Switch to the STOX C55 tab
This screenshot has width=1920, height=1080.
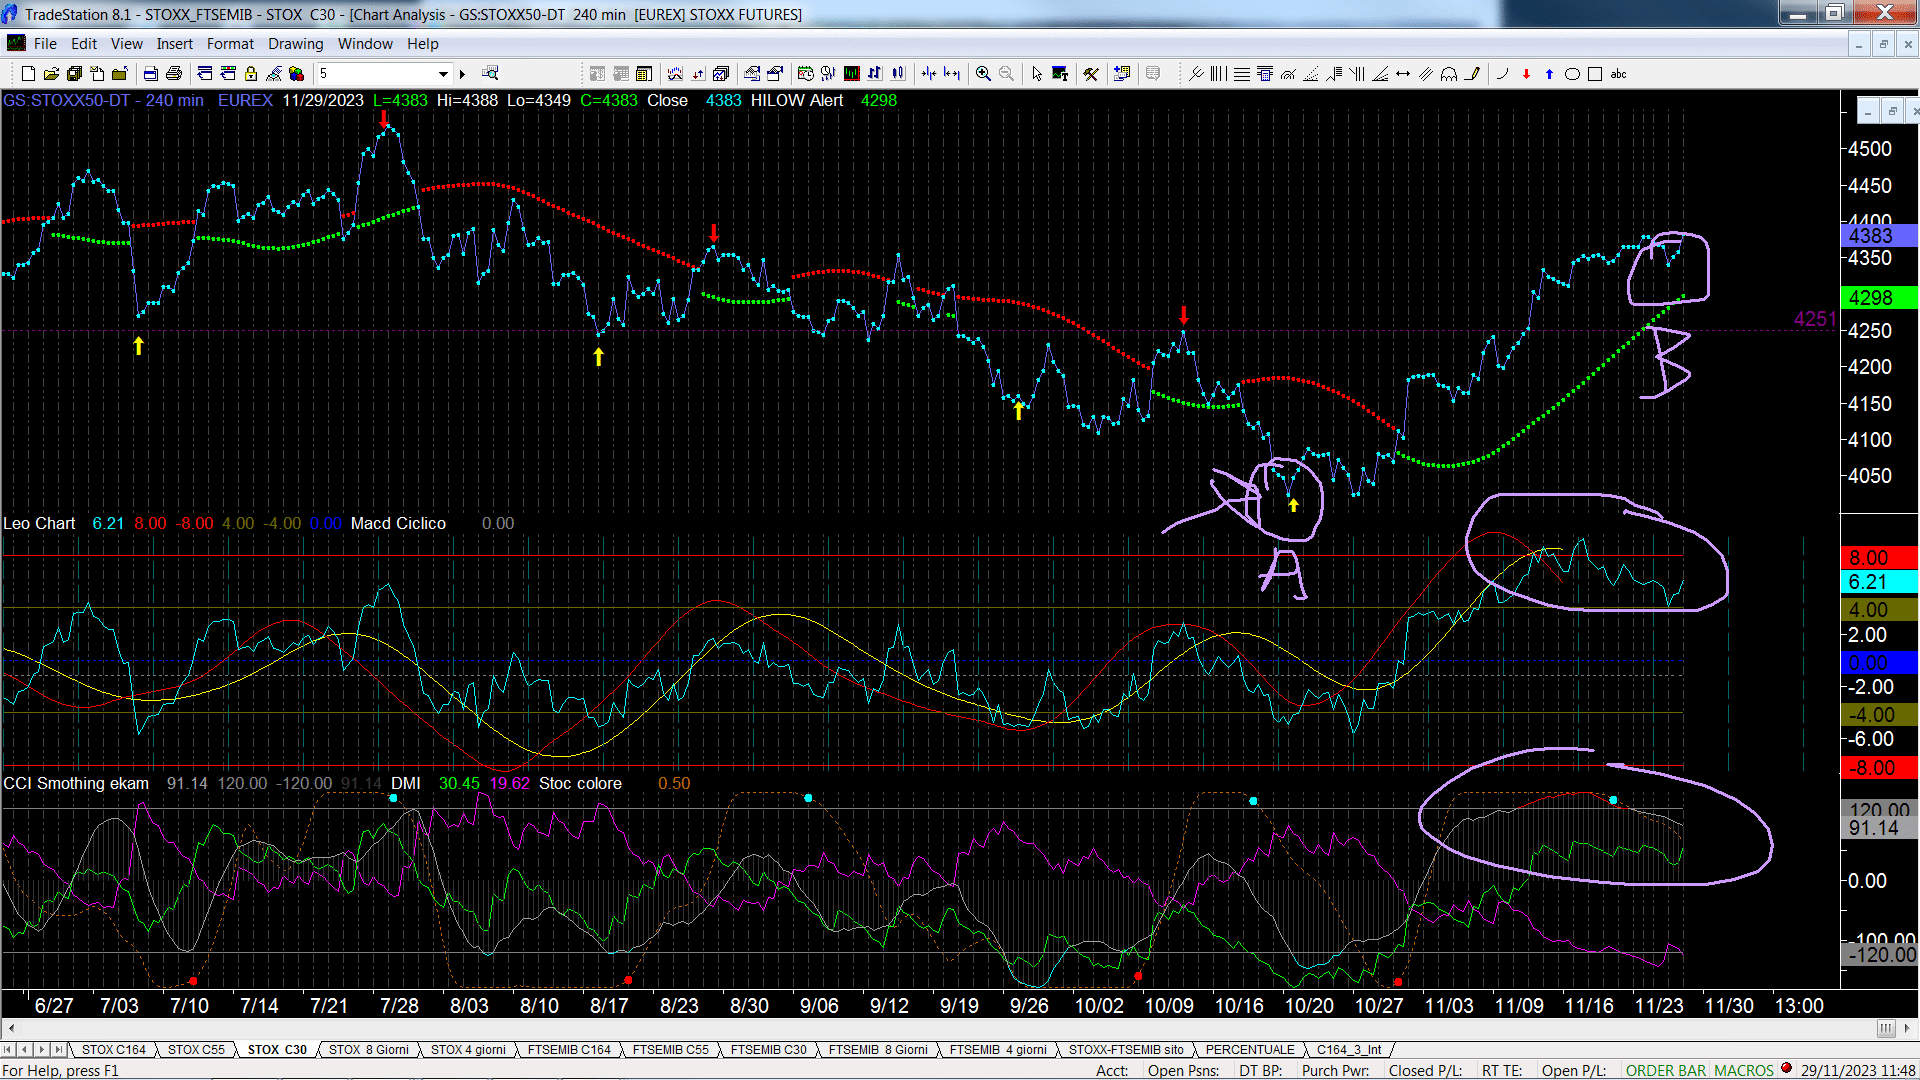pos(196,1050)
